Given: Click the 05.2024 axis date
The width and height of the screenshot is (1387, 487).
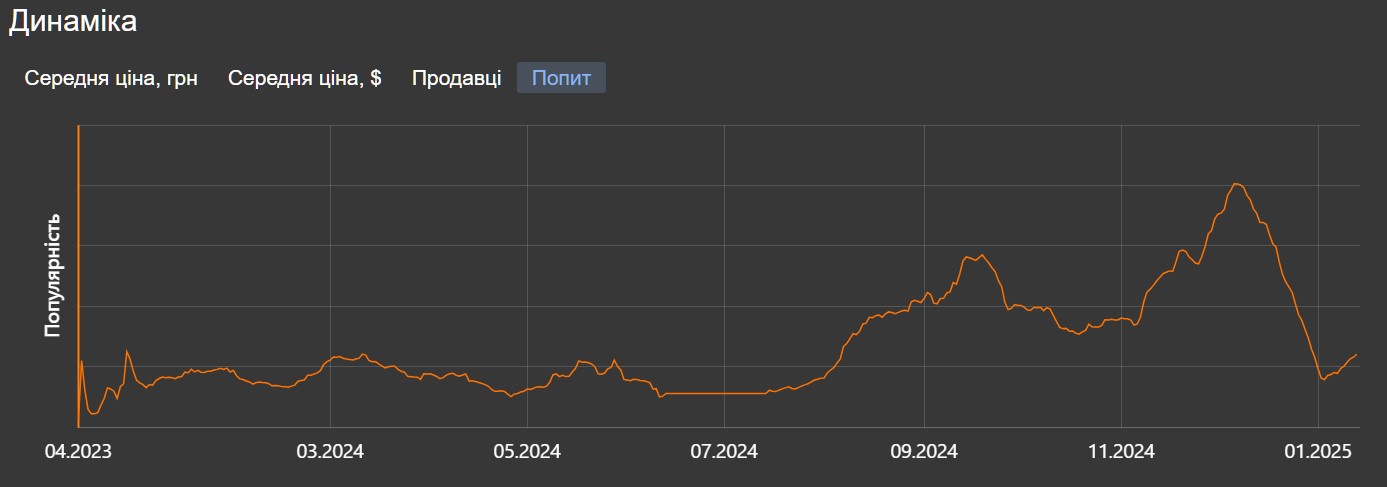Looking at the screenshot, I should (527, 452).
